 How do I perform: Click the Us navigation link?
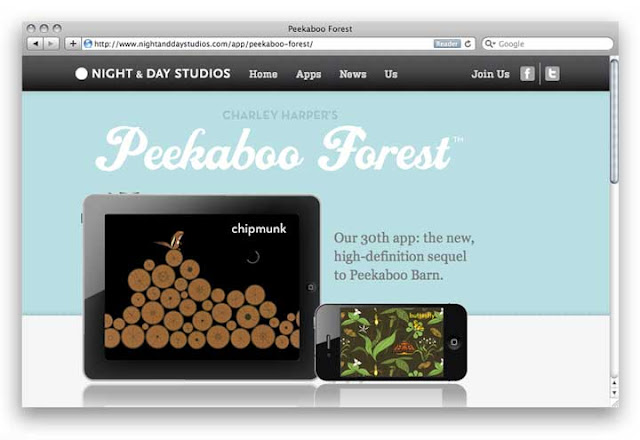[x=391, y=74]
